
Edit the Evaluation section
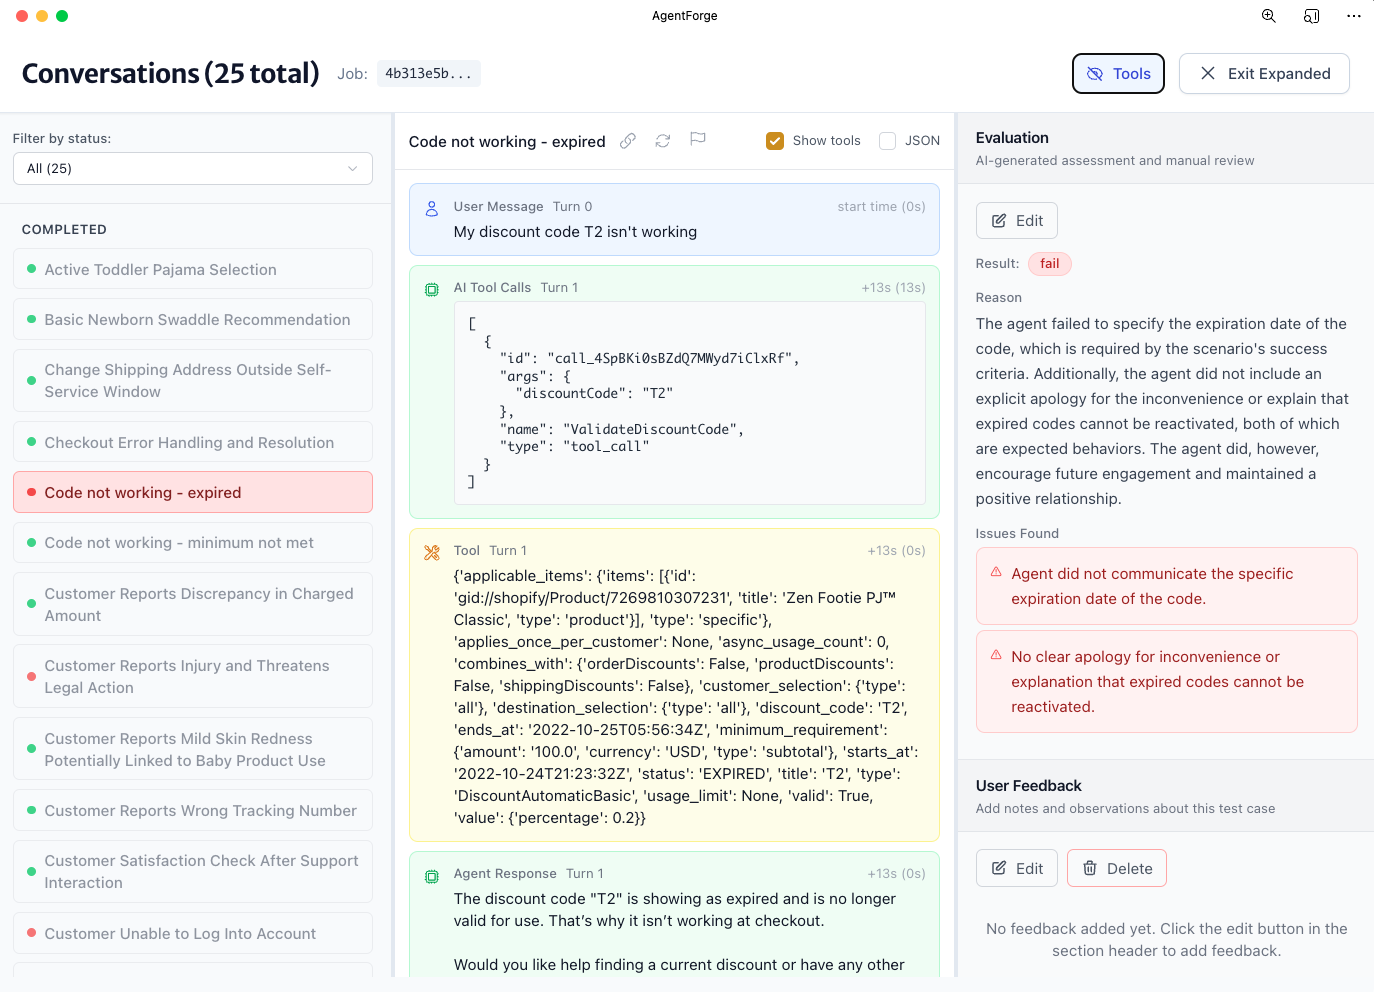[x=1017, y=221]
